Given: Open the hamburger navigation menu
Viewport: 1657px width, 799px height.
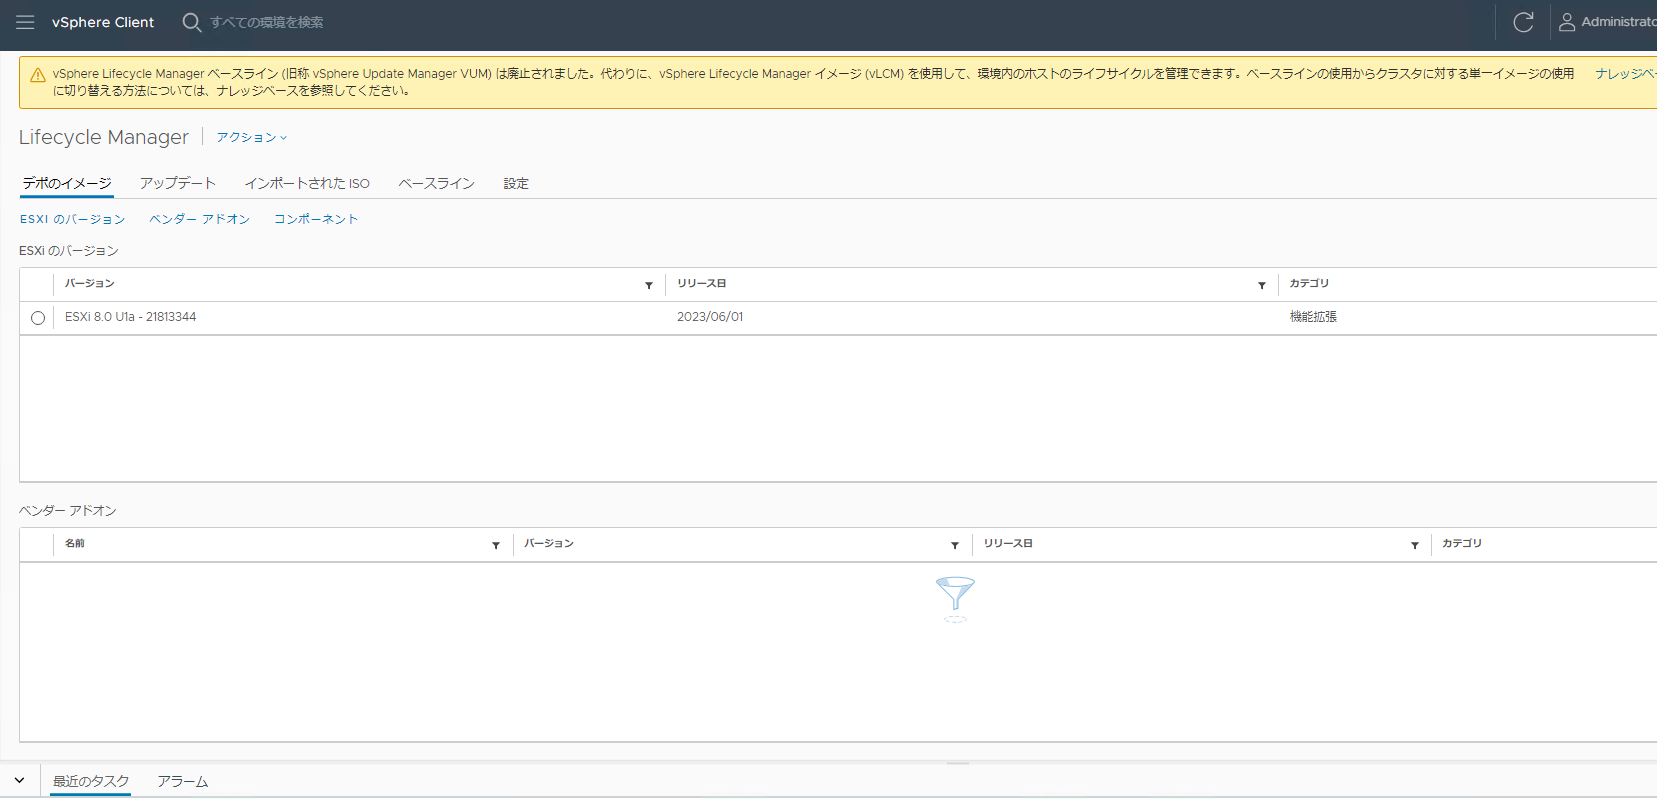Looking at the screenshot, I should [x=25, y=22].
